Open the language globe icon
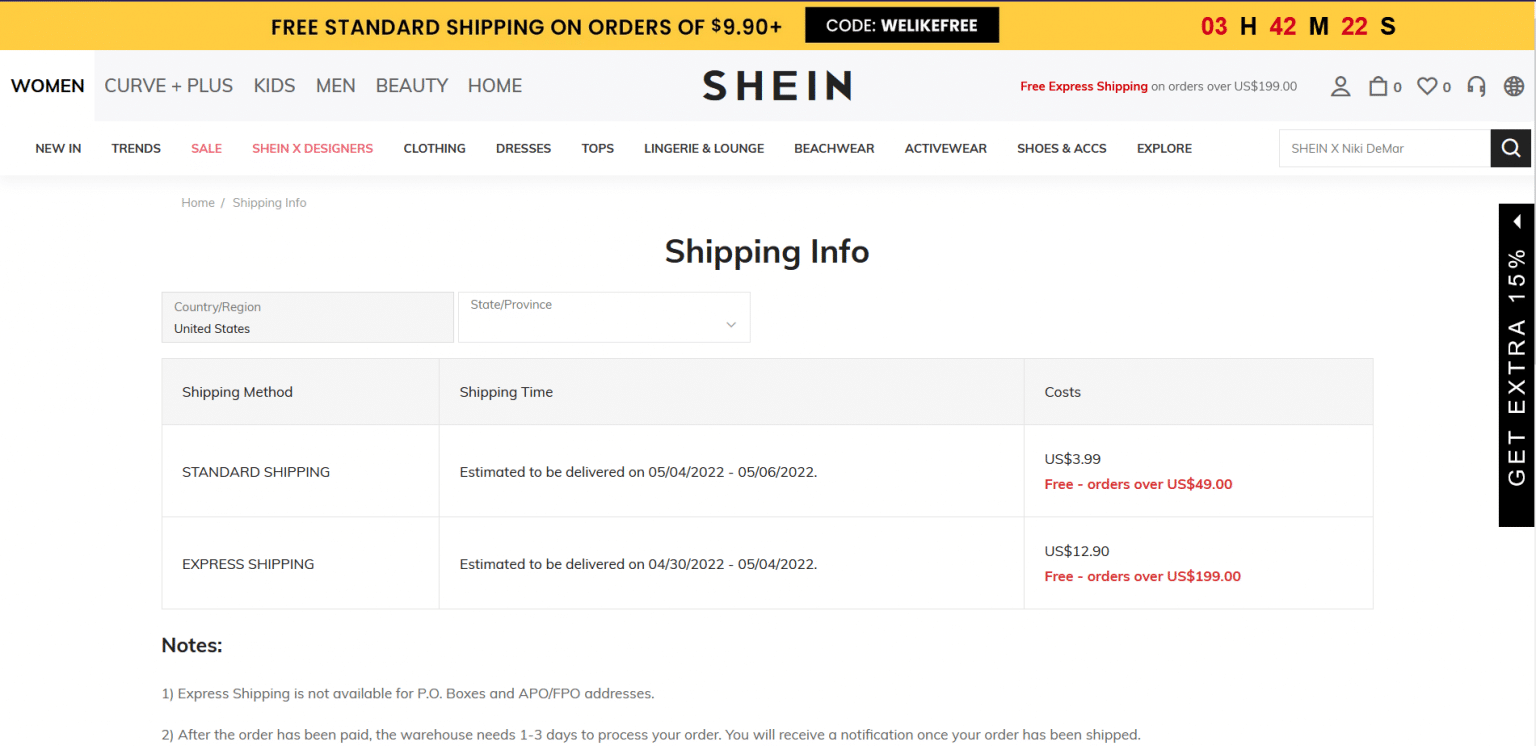This screenshot has width=1536, height=746. click(x=1513, y=86)
